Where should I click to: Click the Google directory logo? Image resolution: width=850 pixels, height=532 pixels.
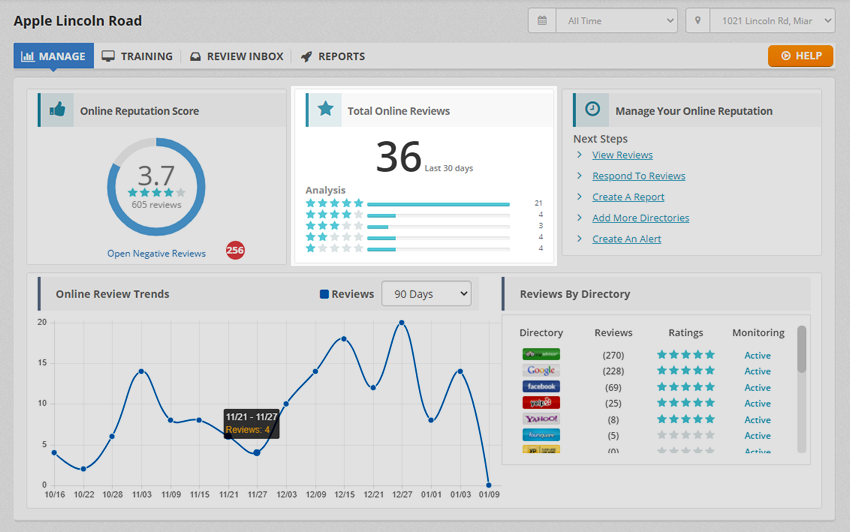click(541, 371)
